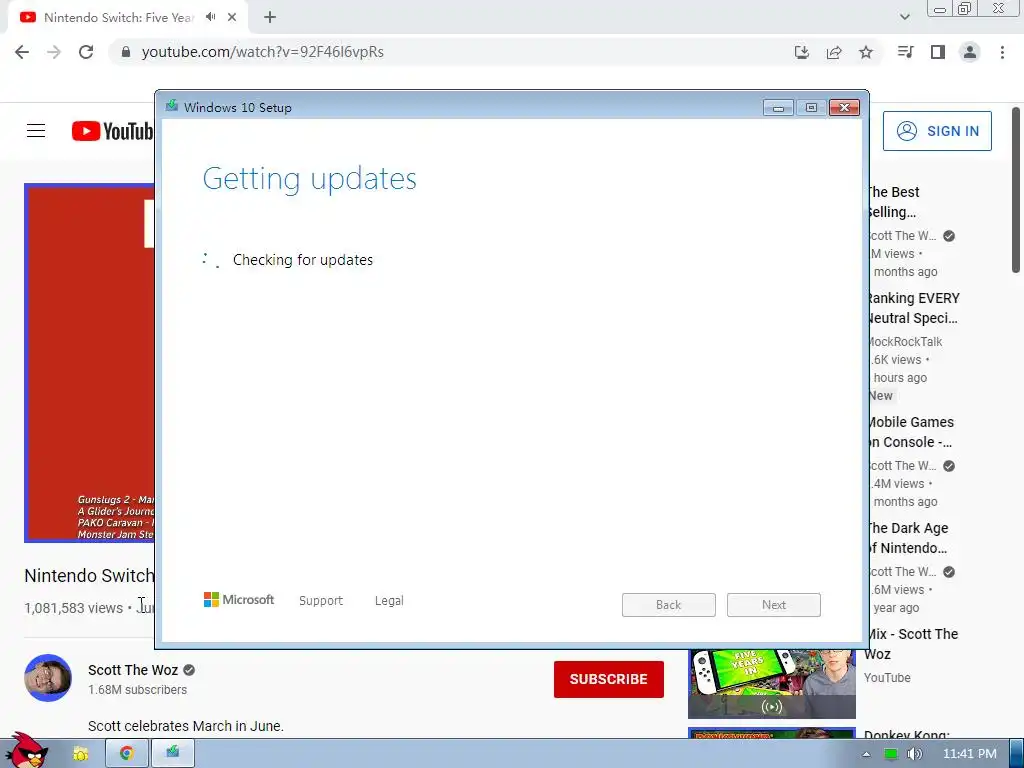Click the video player in YouTube
The height and width of the screenshot is (768, 1024).
(89, 362)
